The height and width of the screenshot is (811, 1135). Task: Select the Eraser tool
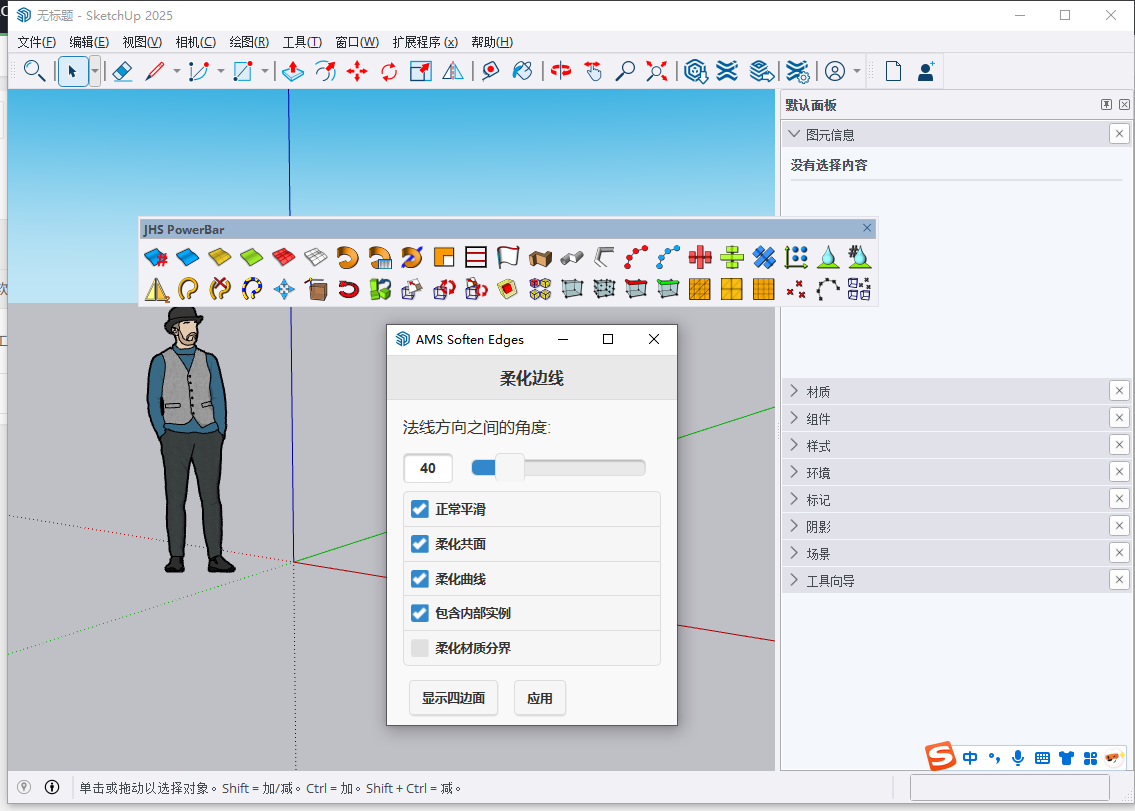122,71
